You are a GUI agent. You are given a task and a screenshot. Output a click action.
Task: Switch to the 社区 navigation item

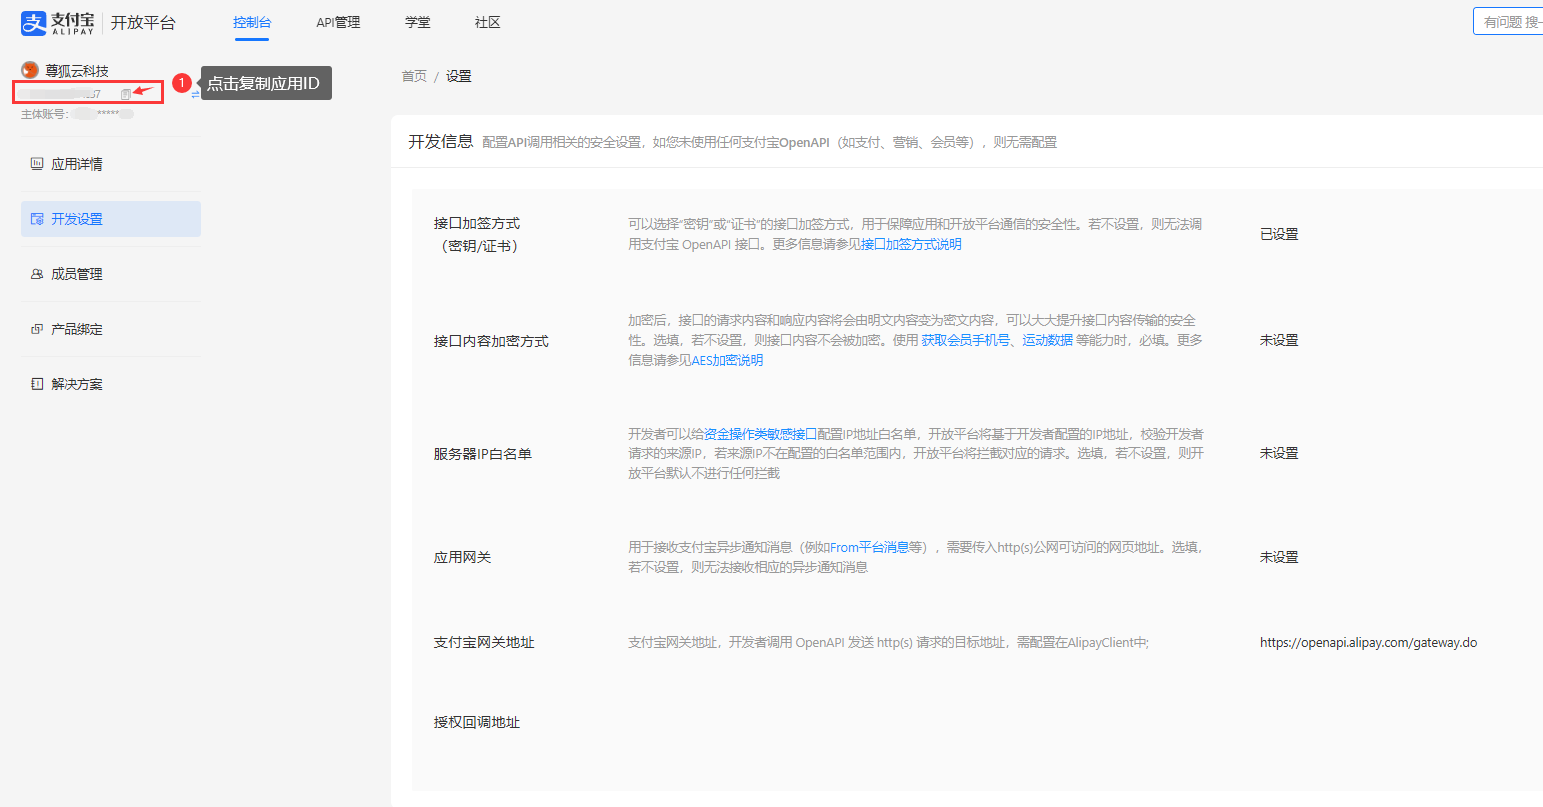pos(488,22)
